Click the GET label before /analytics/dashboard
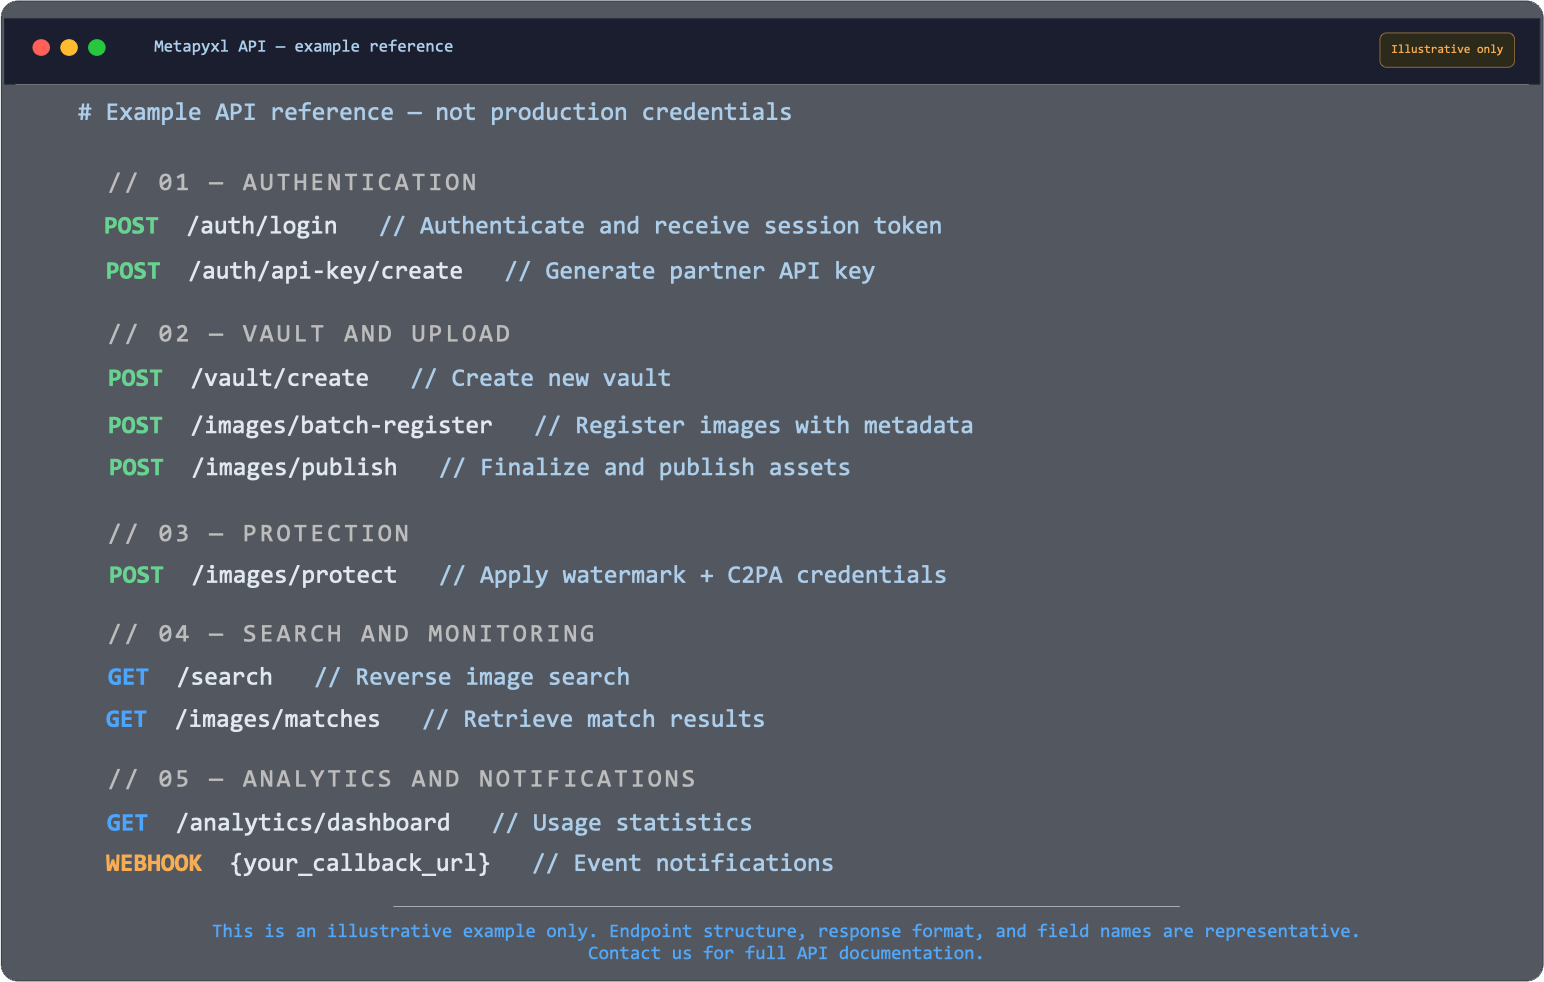Image resolution: width=1544 pixels, height=982 pixels. pos(127,823)
